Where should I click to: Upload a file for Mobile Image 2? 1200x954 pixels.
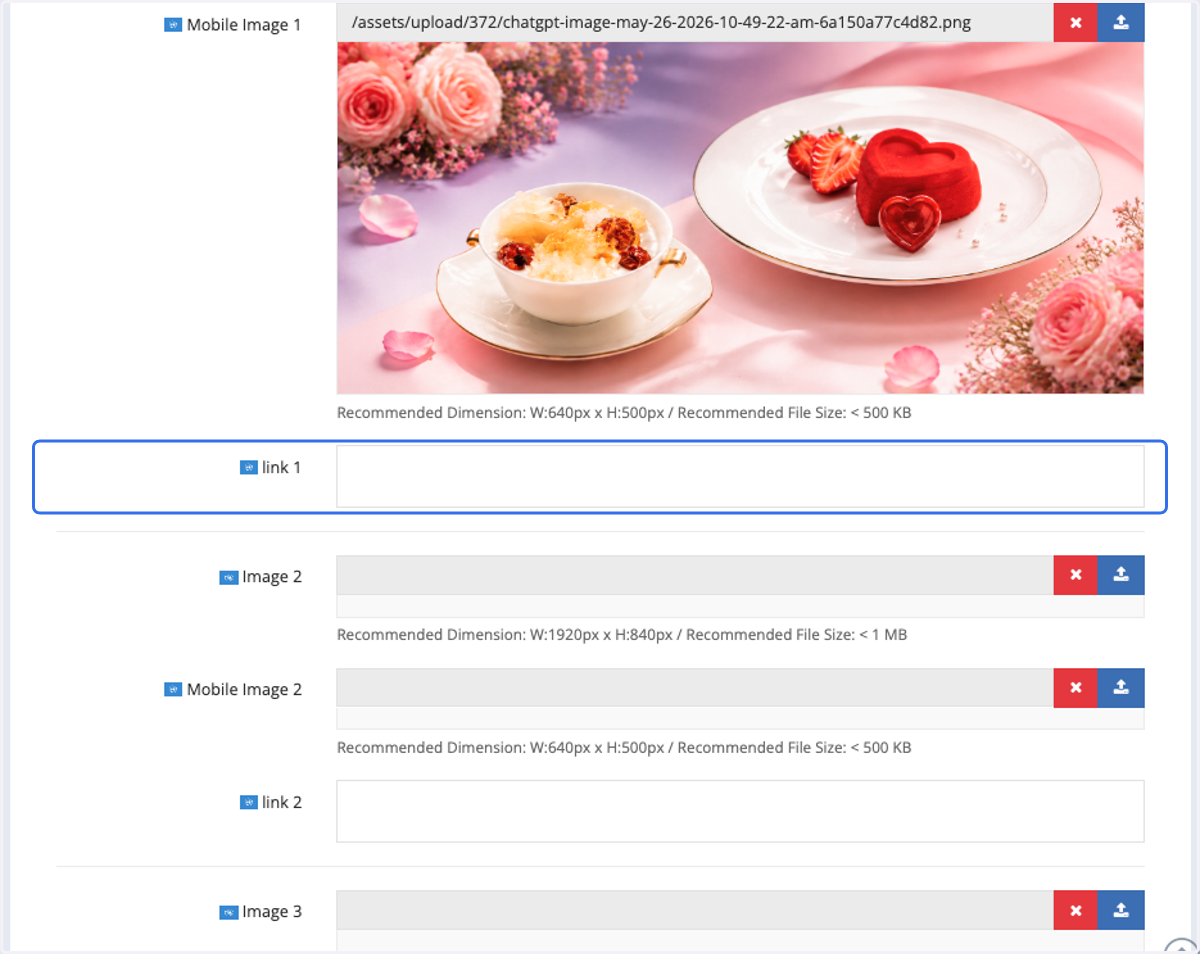tap(1121, 688)
